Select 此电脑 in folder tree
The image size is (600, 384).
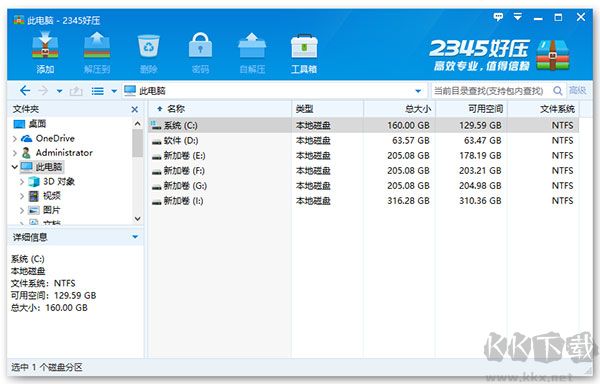(49, 167)
